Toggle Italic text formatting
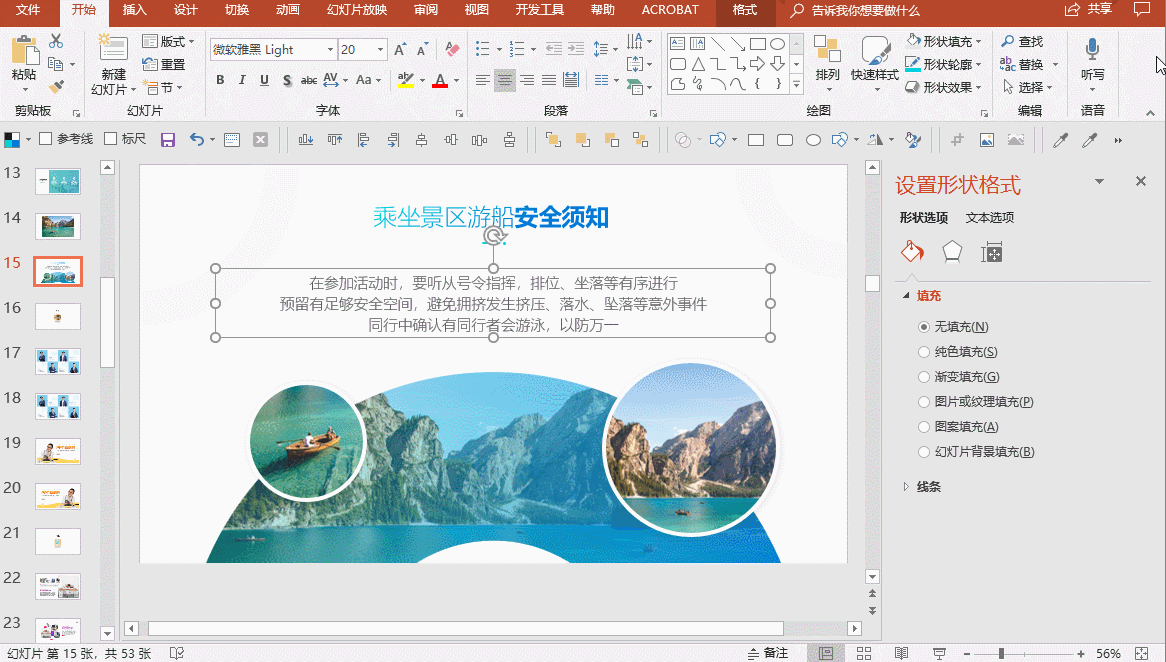 point(242,80)
